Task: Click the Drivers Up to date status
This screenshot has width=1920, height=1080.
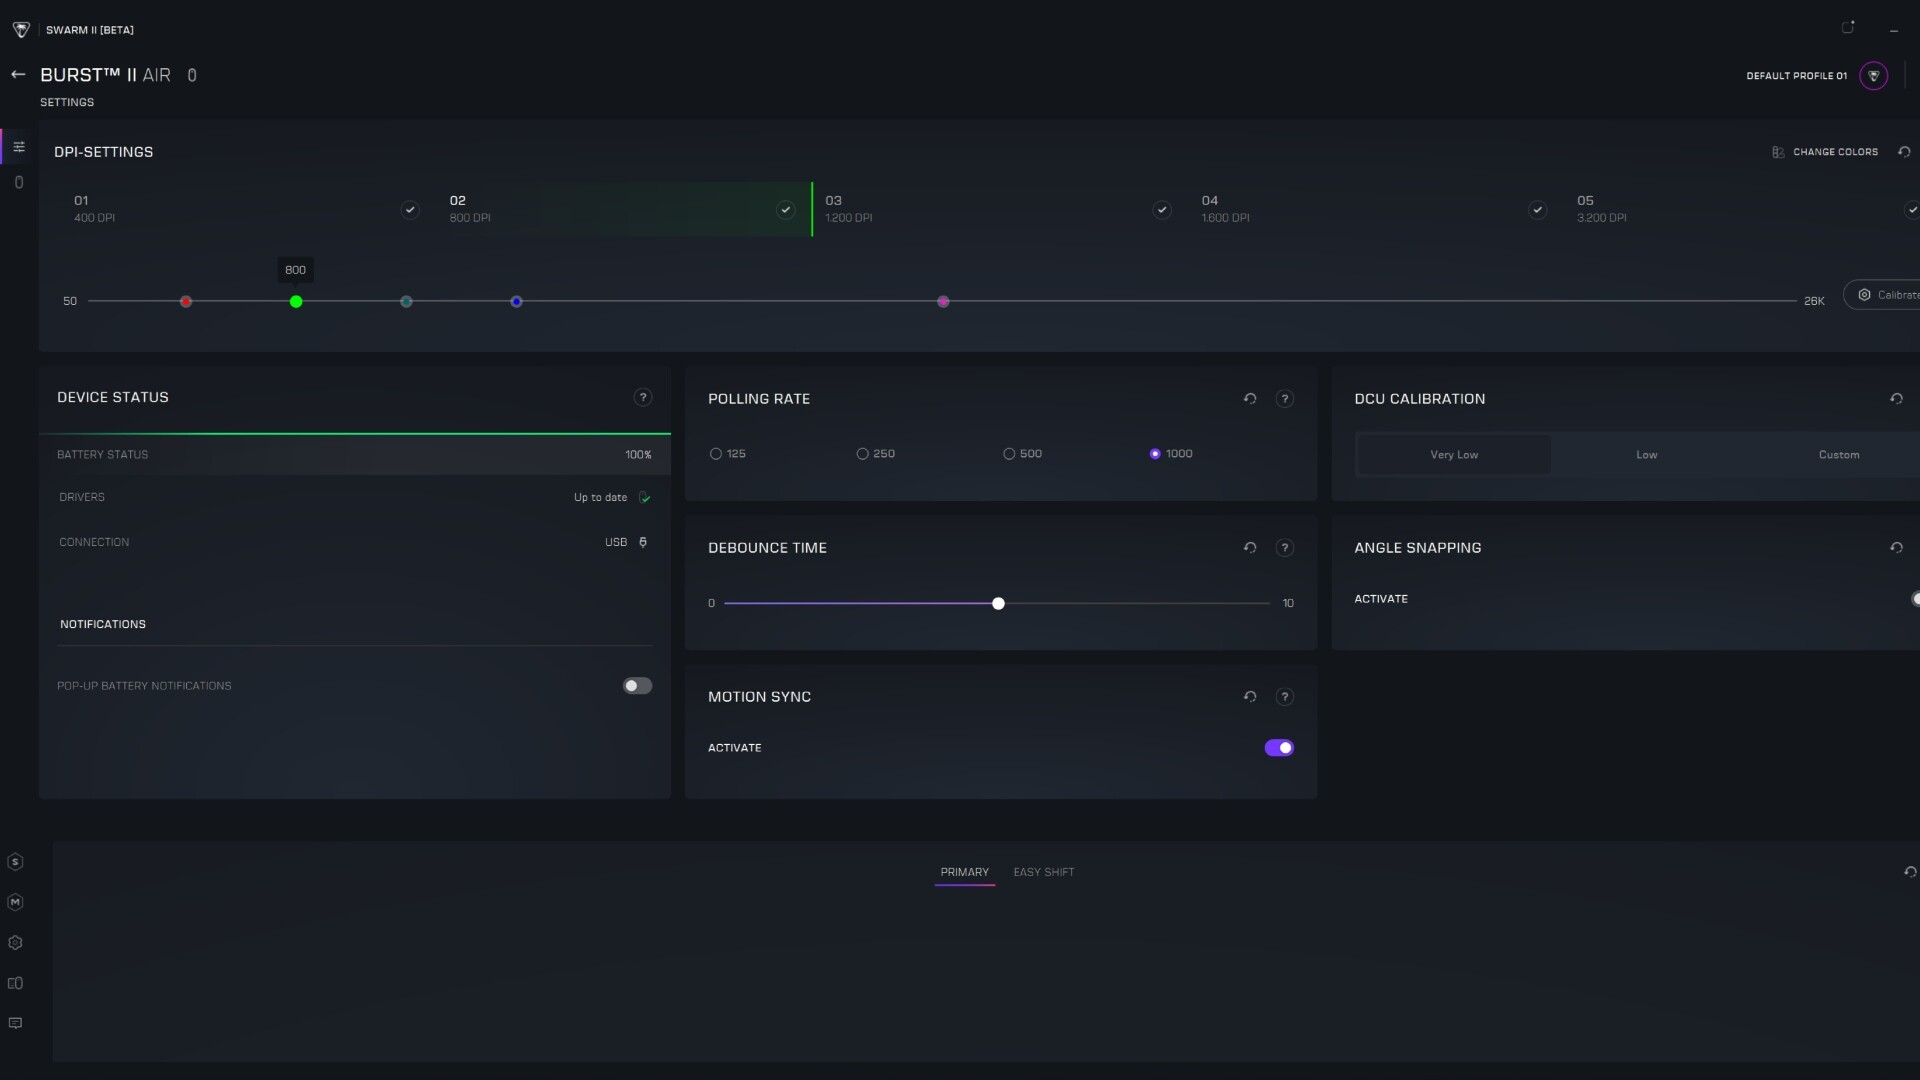Action: point(600,497)
